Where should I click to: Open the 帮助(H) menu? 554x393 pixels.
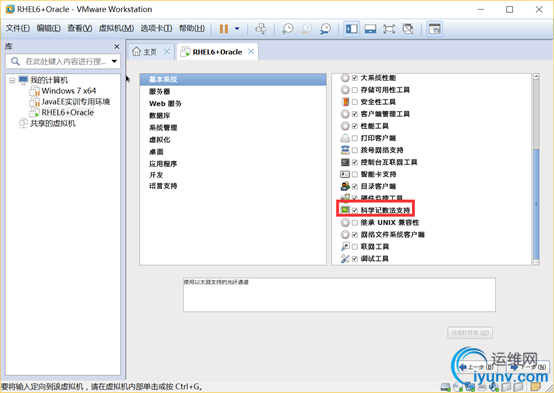coord(192,28)
